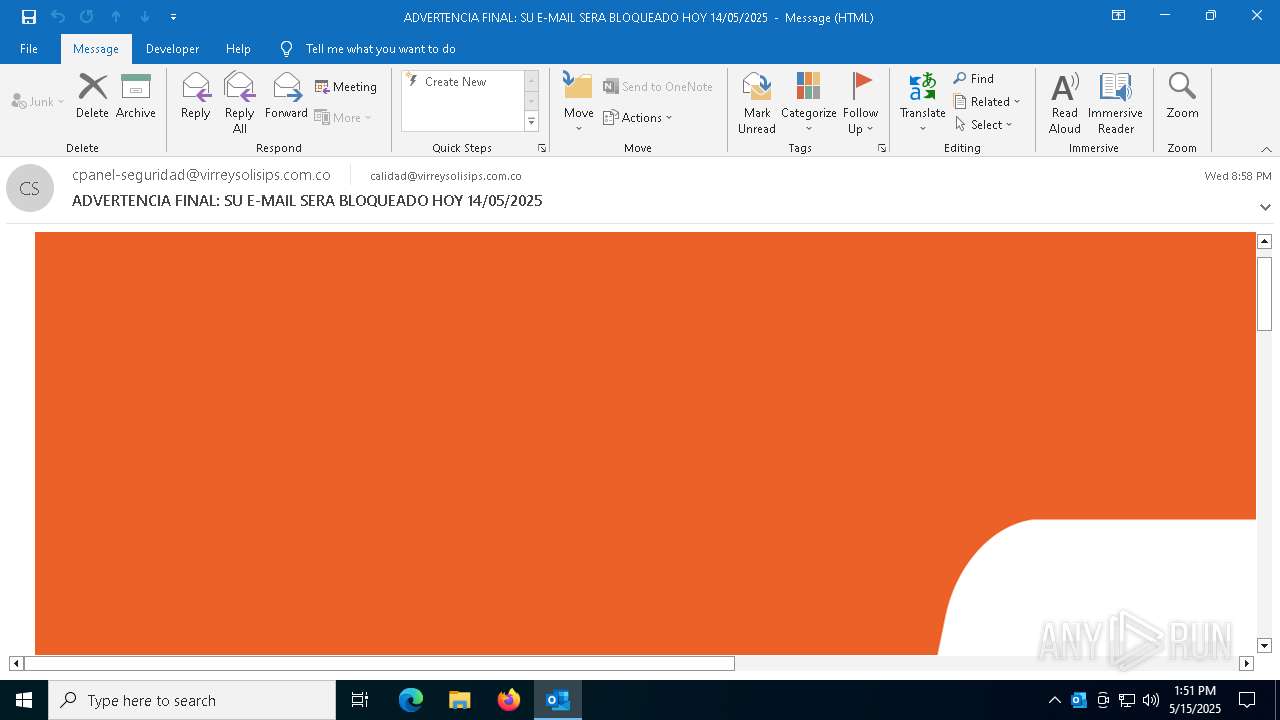Image resolution: width=1280 pixels, height=720 pixels.
Task: Save the message with the disk icon
Action: coord(29,17)
